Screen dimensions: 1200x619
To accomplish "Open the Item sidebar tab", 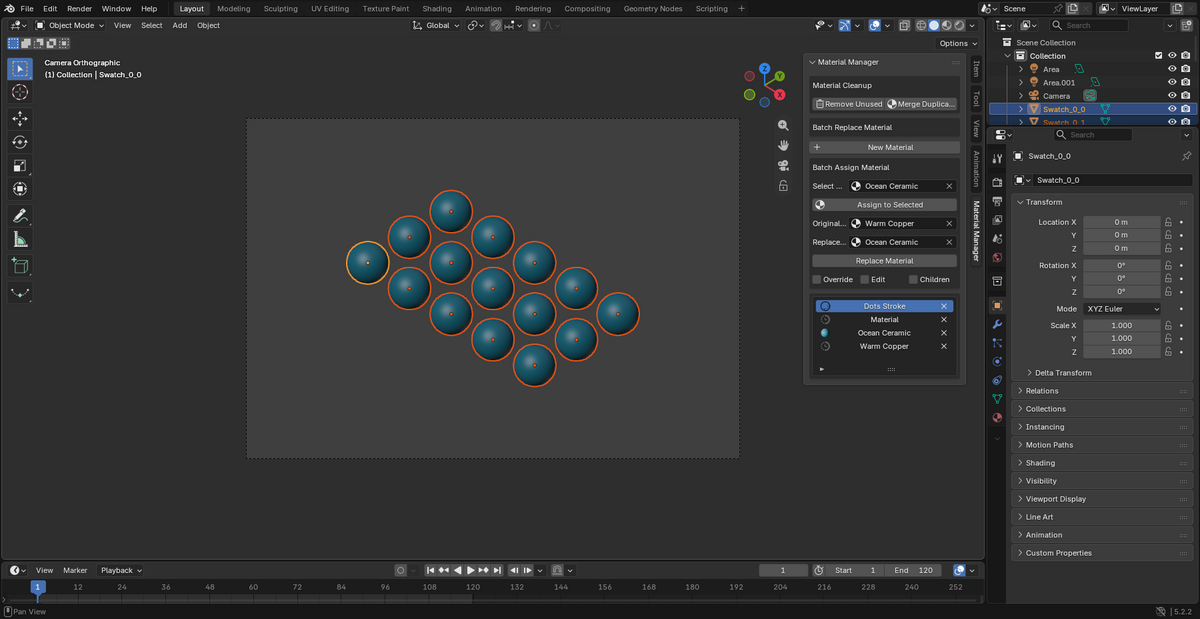I will pos(976,68).
